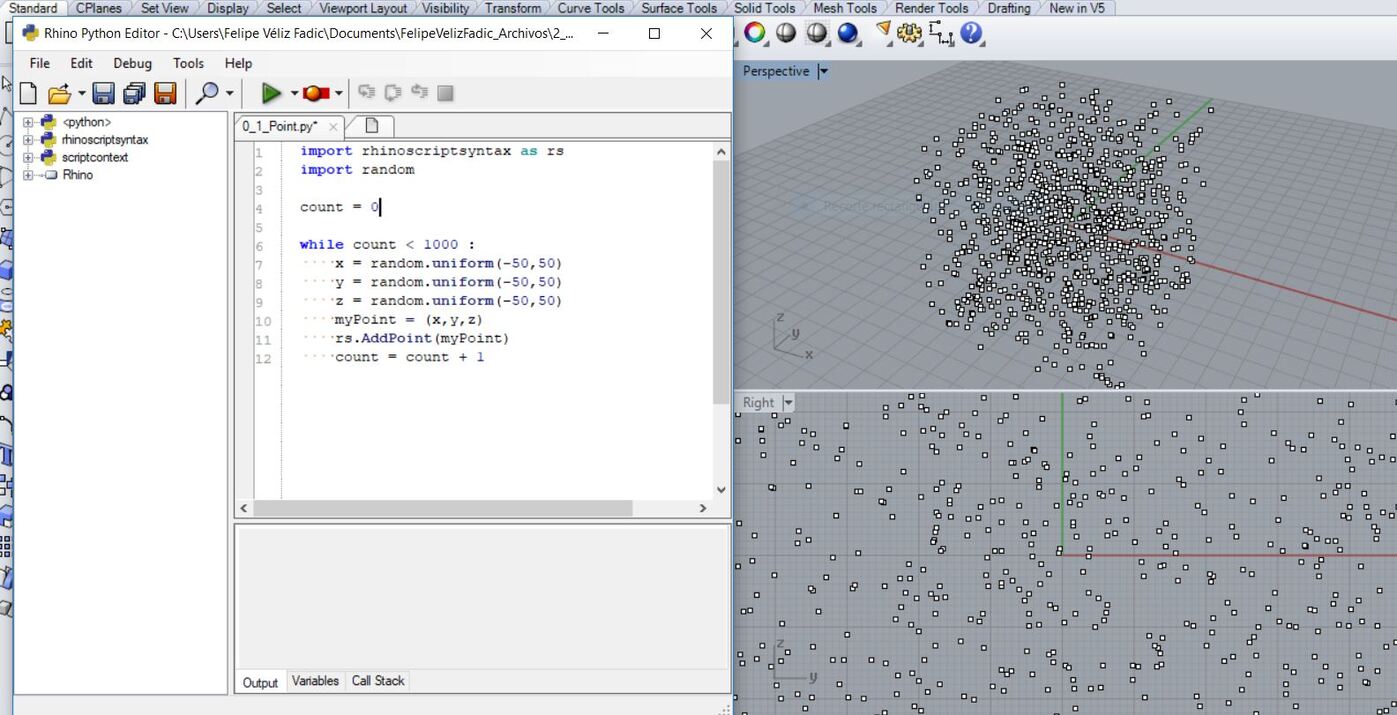Click the color wheel icon in Rhino toolbar
The height and width of the screenshot is (715, 1397).
[754, 33]
